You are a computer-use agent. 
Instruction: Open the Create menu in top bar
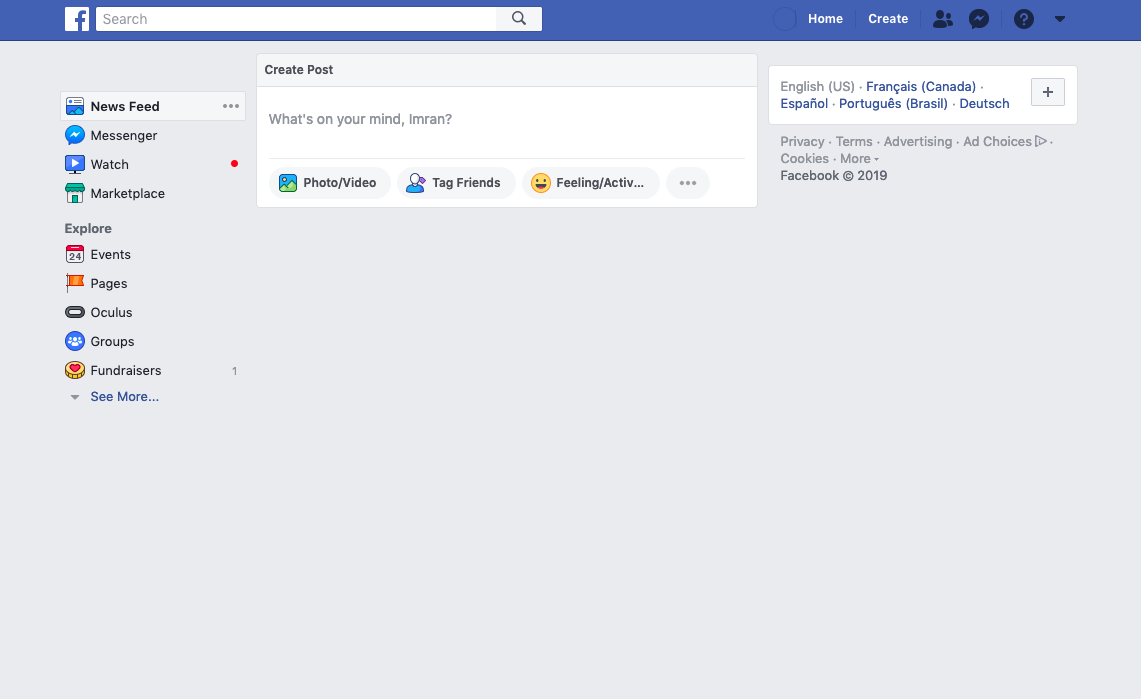[888, 19]
